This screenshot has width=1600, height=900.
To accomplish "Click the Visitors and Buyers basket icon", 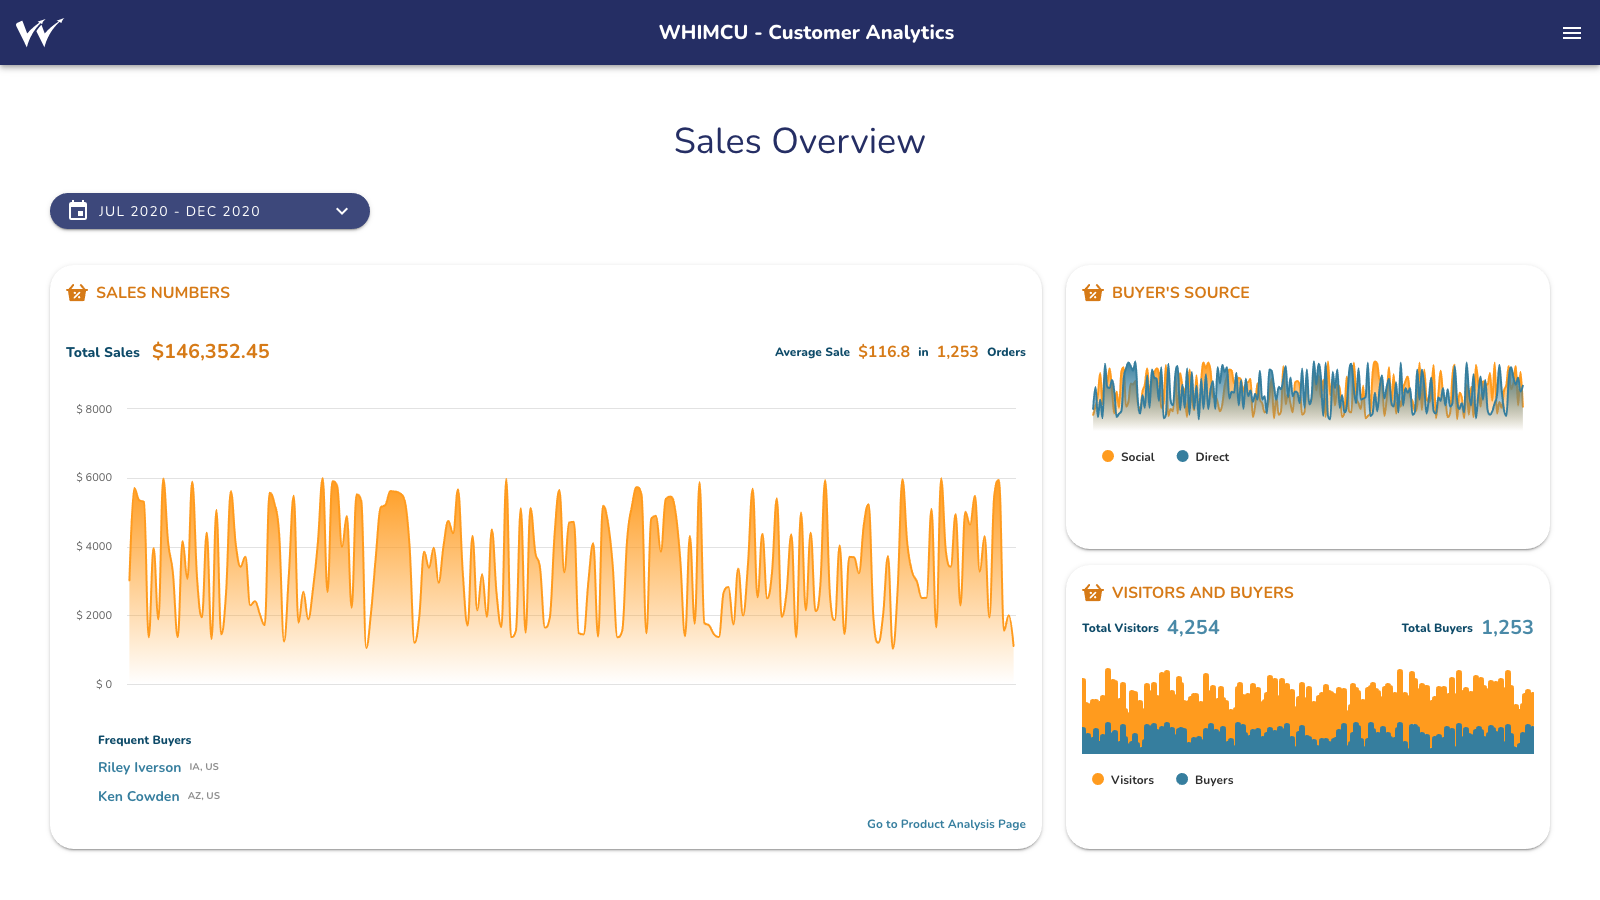I will coord(1093,593).
